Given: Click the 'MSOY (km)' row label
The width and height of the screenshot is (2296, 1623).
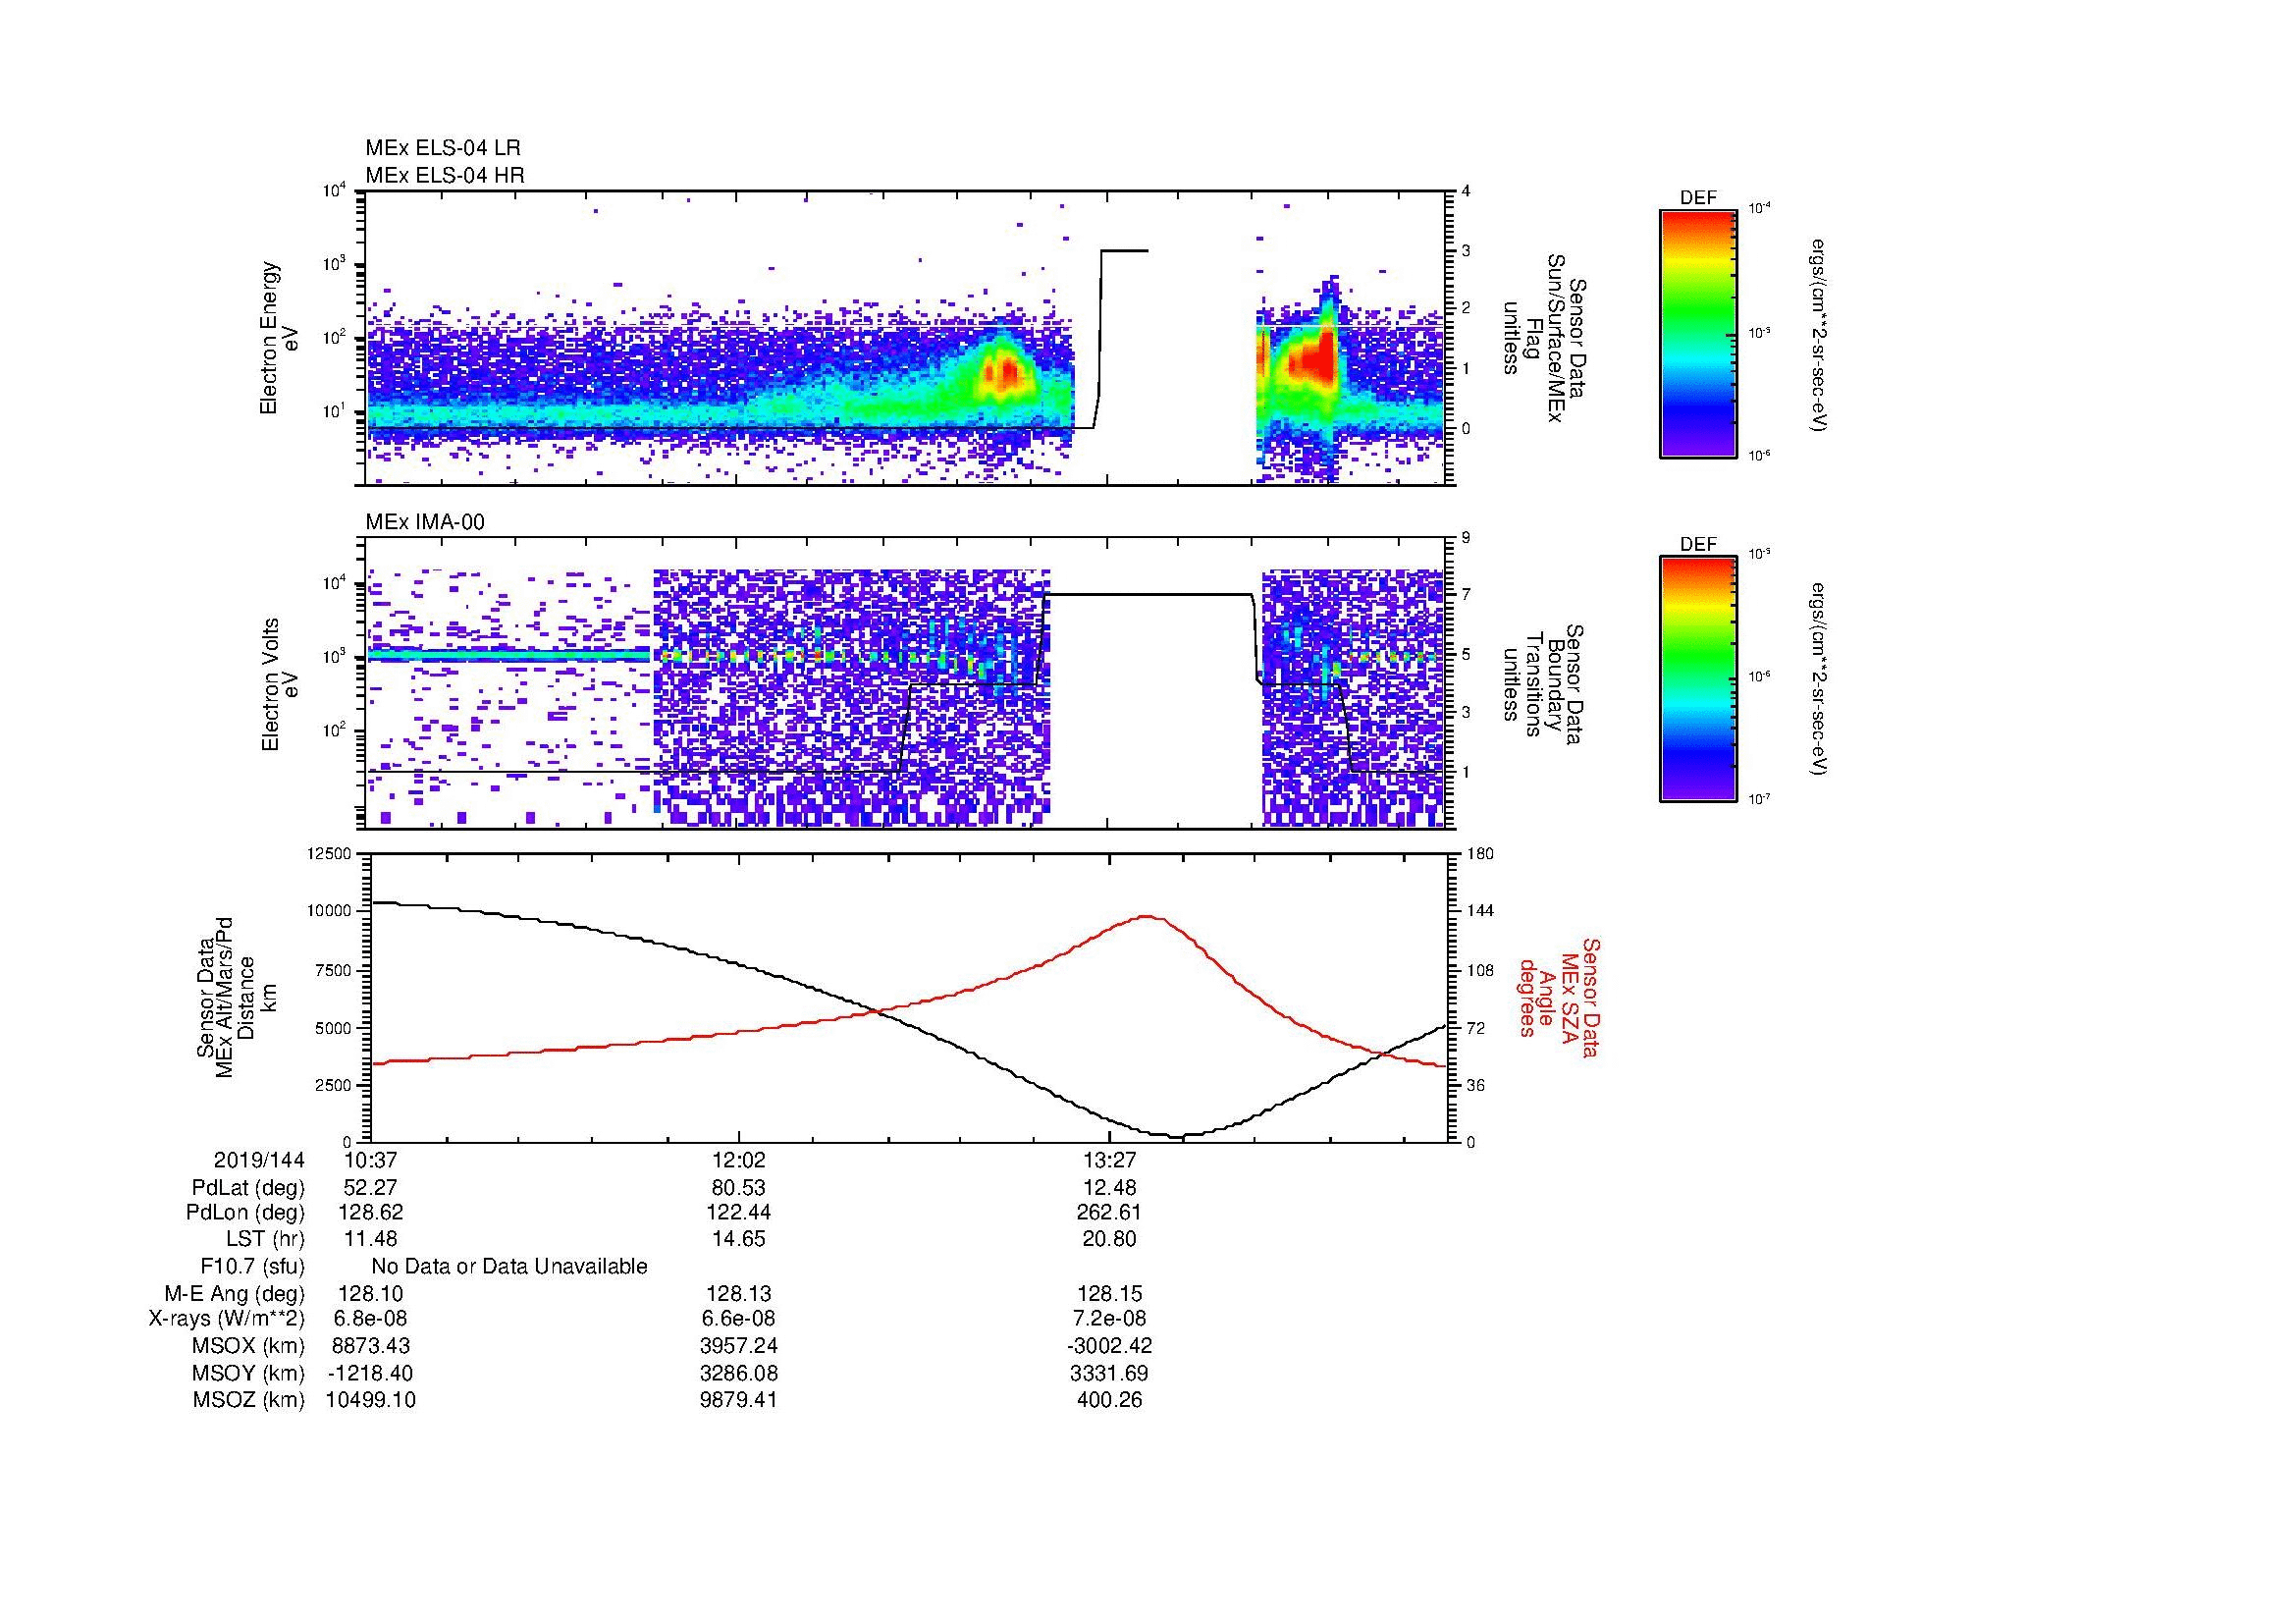Looking at the screenshot, I should 249,1373.
